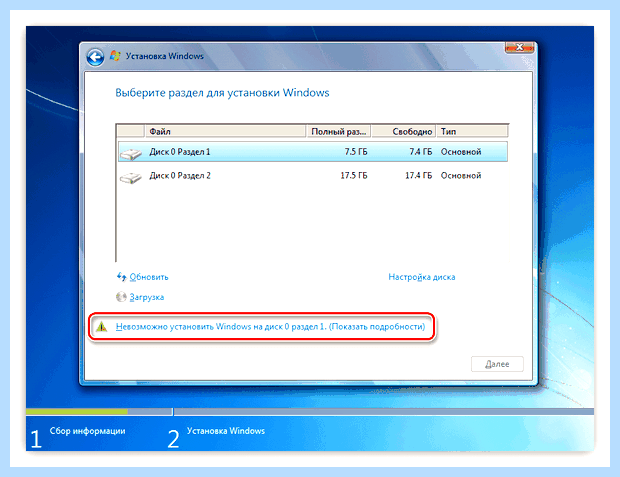Click the 7.5 ГБ total size cell

point(355,152)
